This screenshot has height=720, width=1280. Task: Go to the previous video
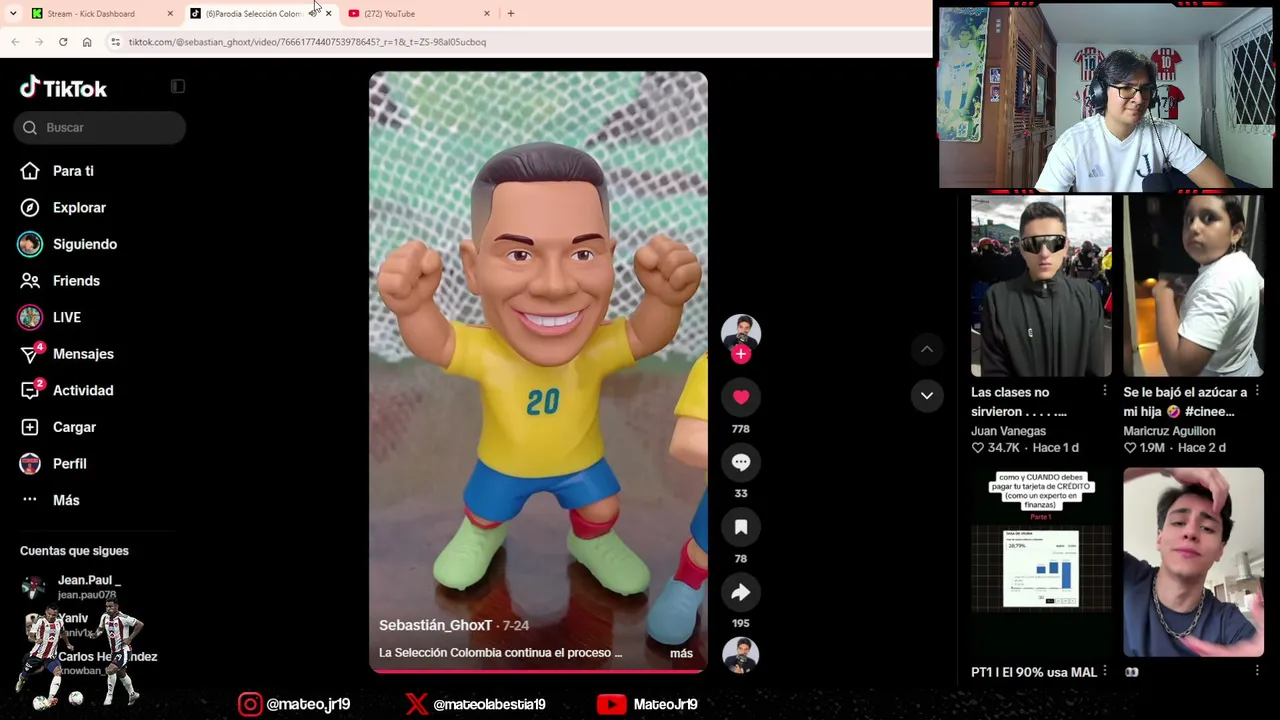point(927,349)
